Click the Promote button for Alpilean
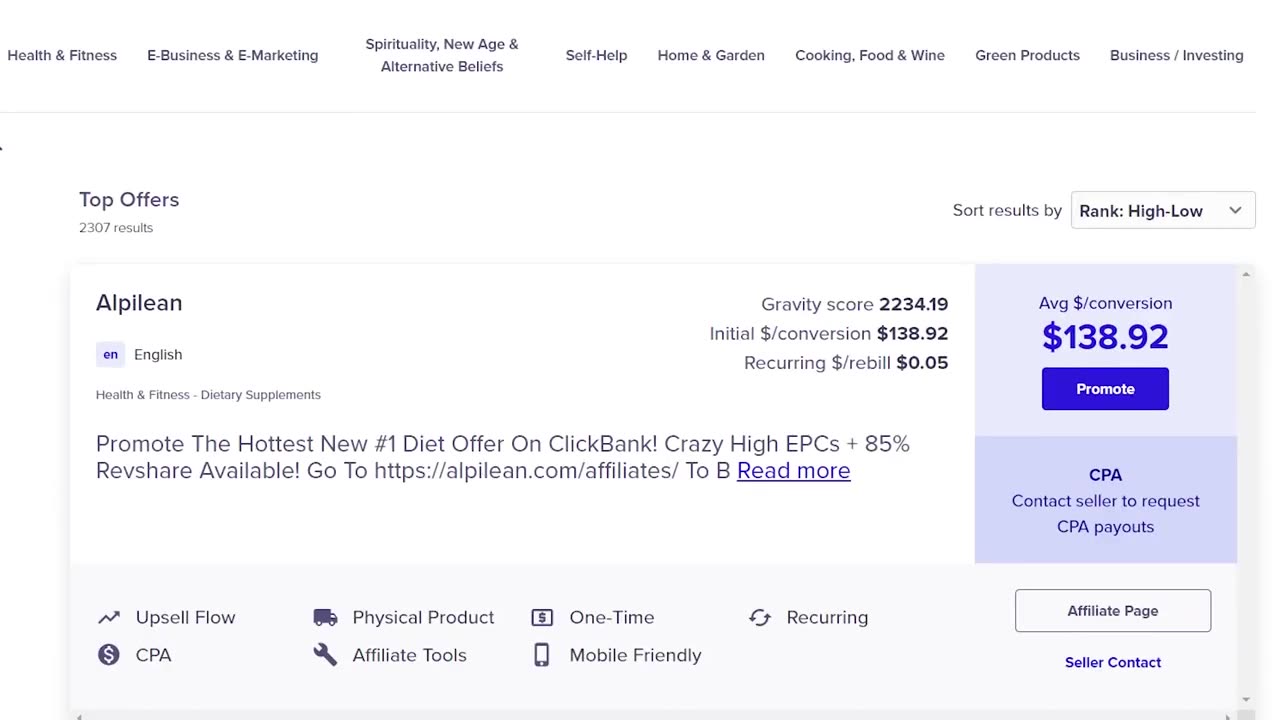This screenshot has width=1280, height=720. (1105, 389)
